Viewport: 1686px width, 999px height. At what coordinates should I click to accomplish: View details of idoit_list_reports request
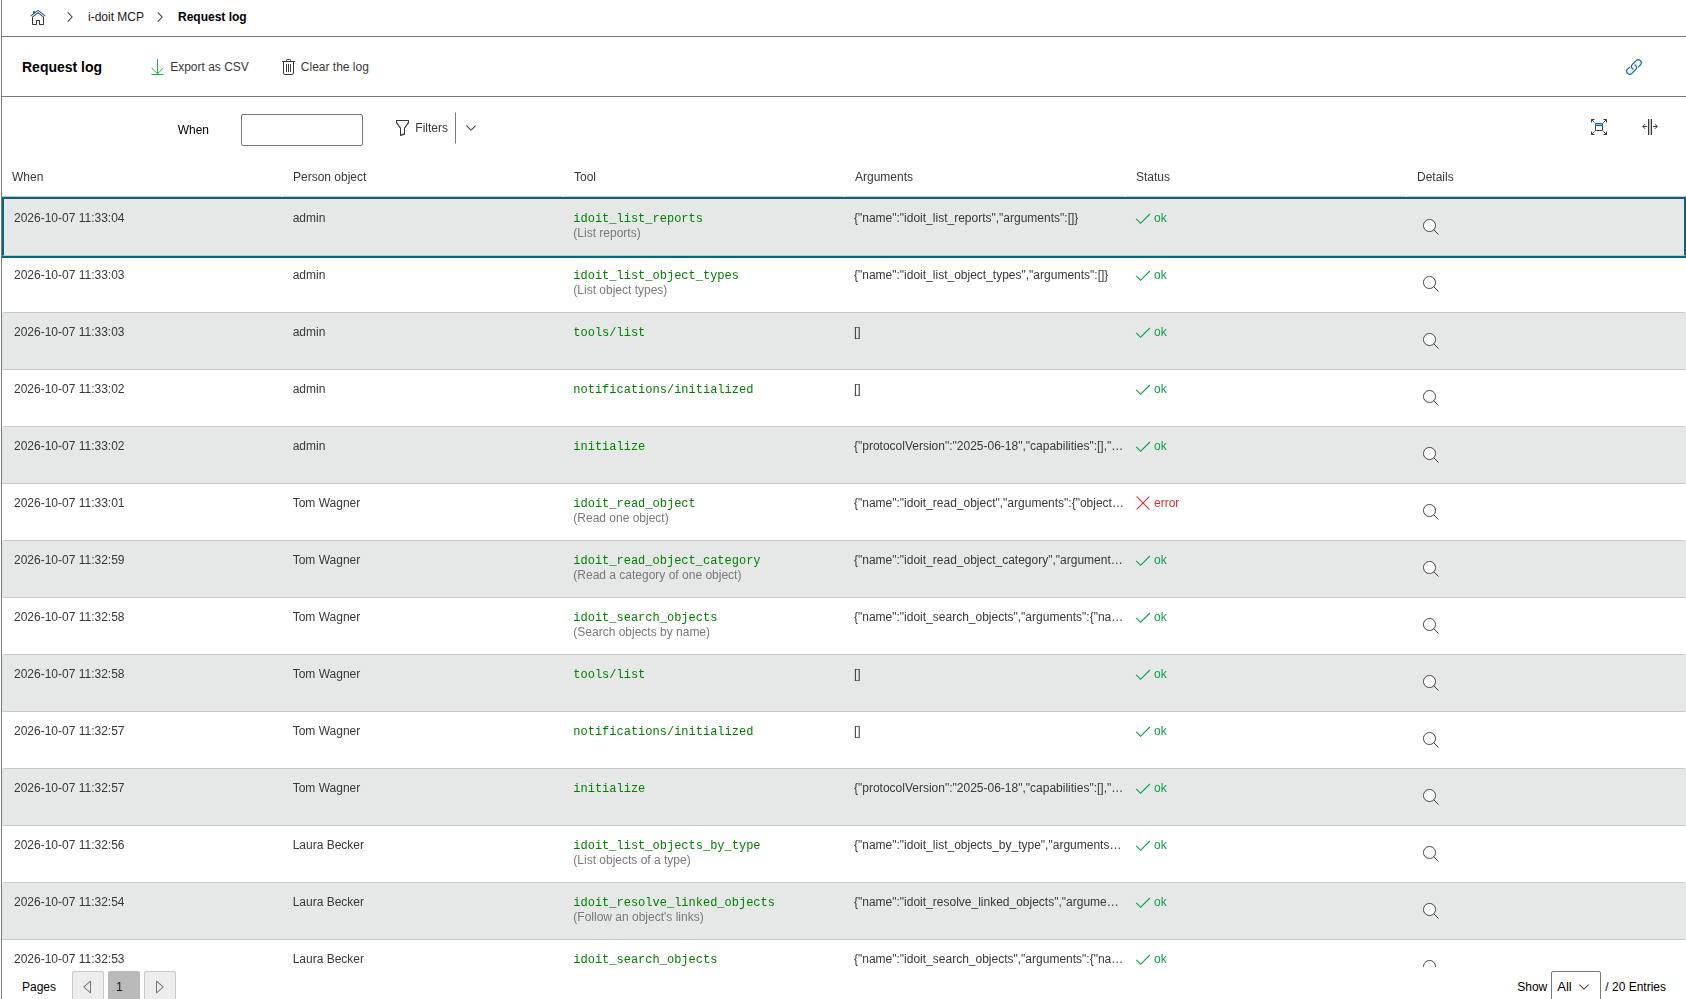(x=1431, y=227)
